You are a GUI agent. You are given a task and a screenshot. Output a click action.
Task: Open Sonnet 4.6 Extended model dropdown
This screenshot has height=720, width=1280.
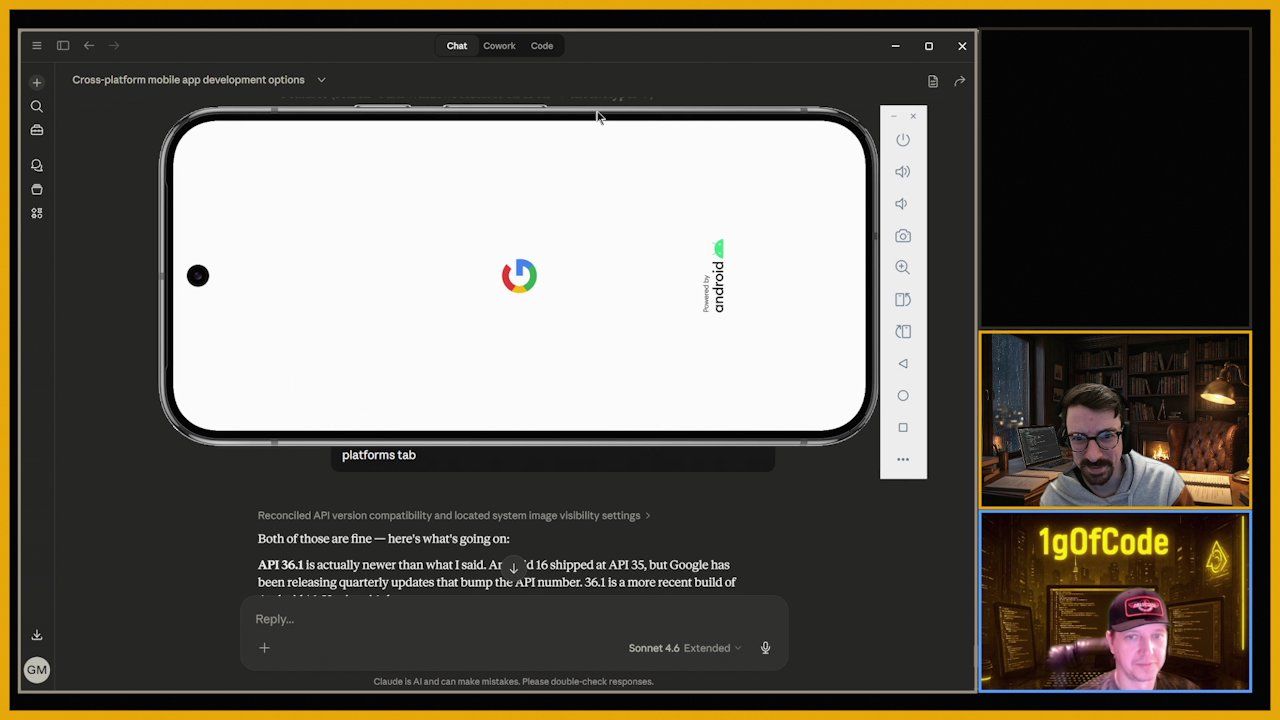(x=685, y=648)
